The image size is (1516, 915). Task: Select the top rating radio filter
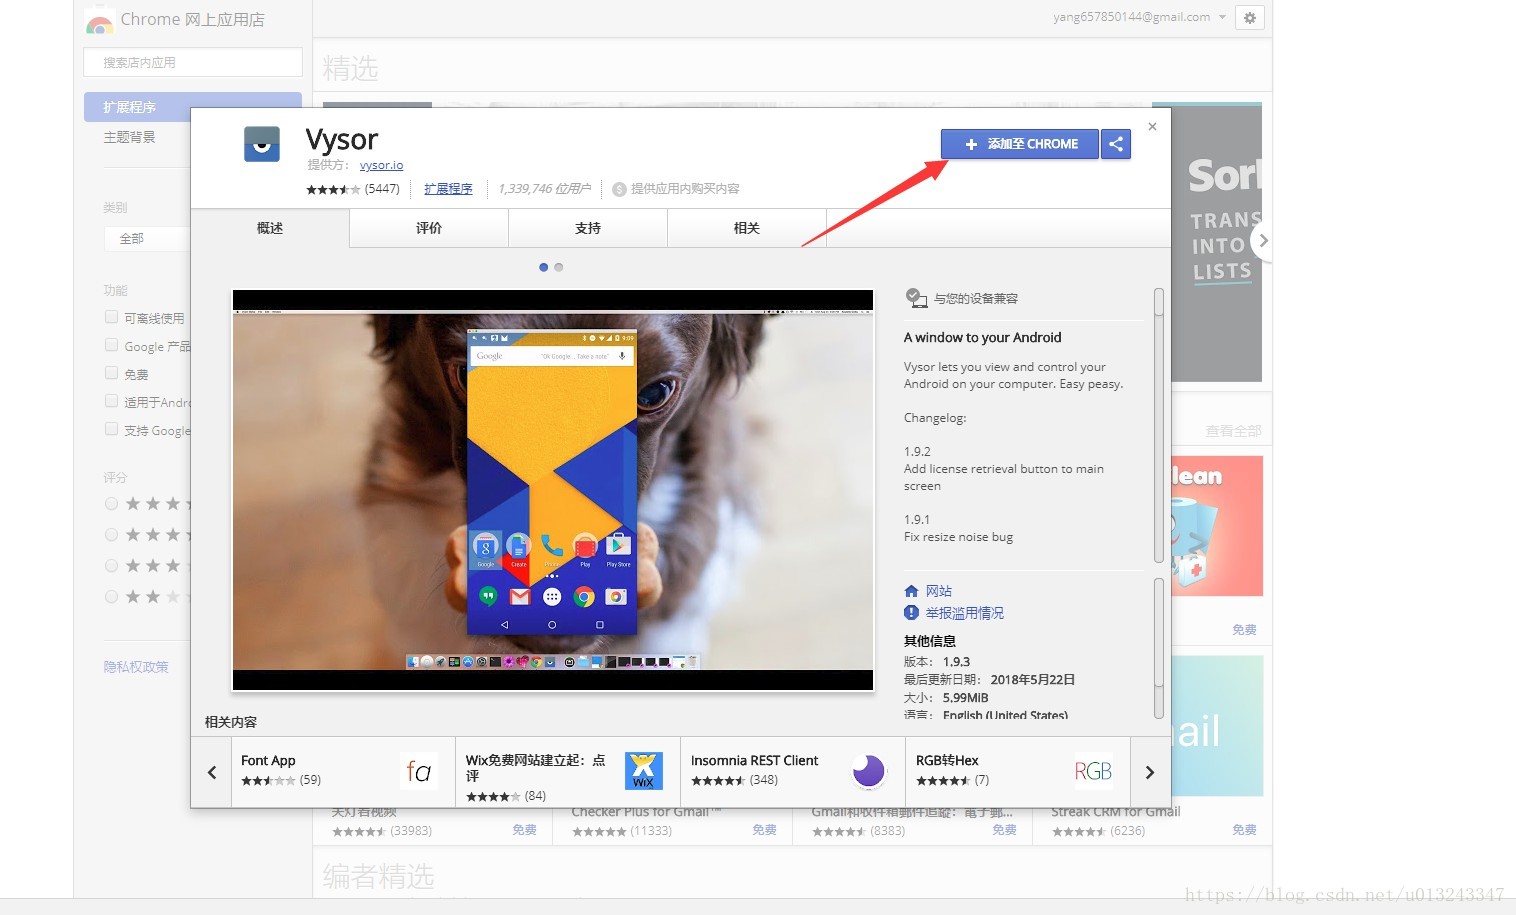point(112,504)
